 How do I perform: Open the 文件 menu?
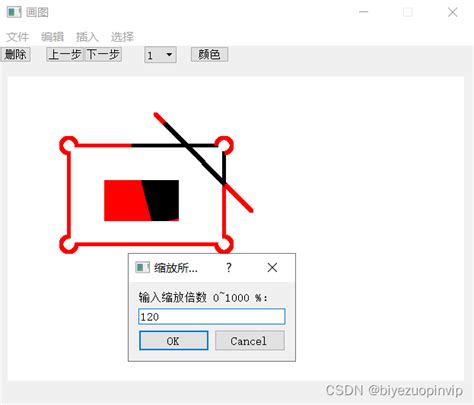pos(18,37)
